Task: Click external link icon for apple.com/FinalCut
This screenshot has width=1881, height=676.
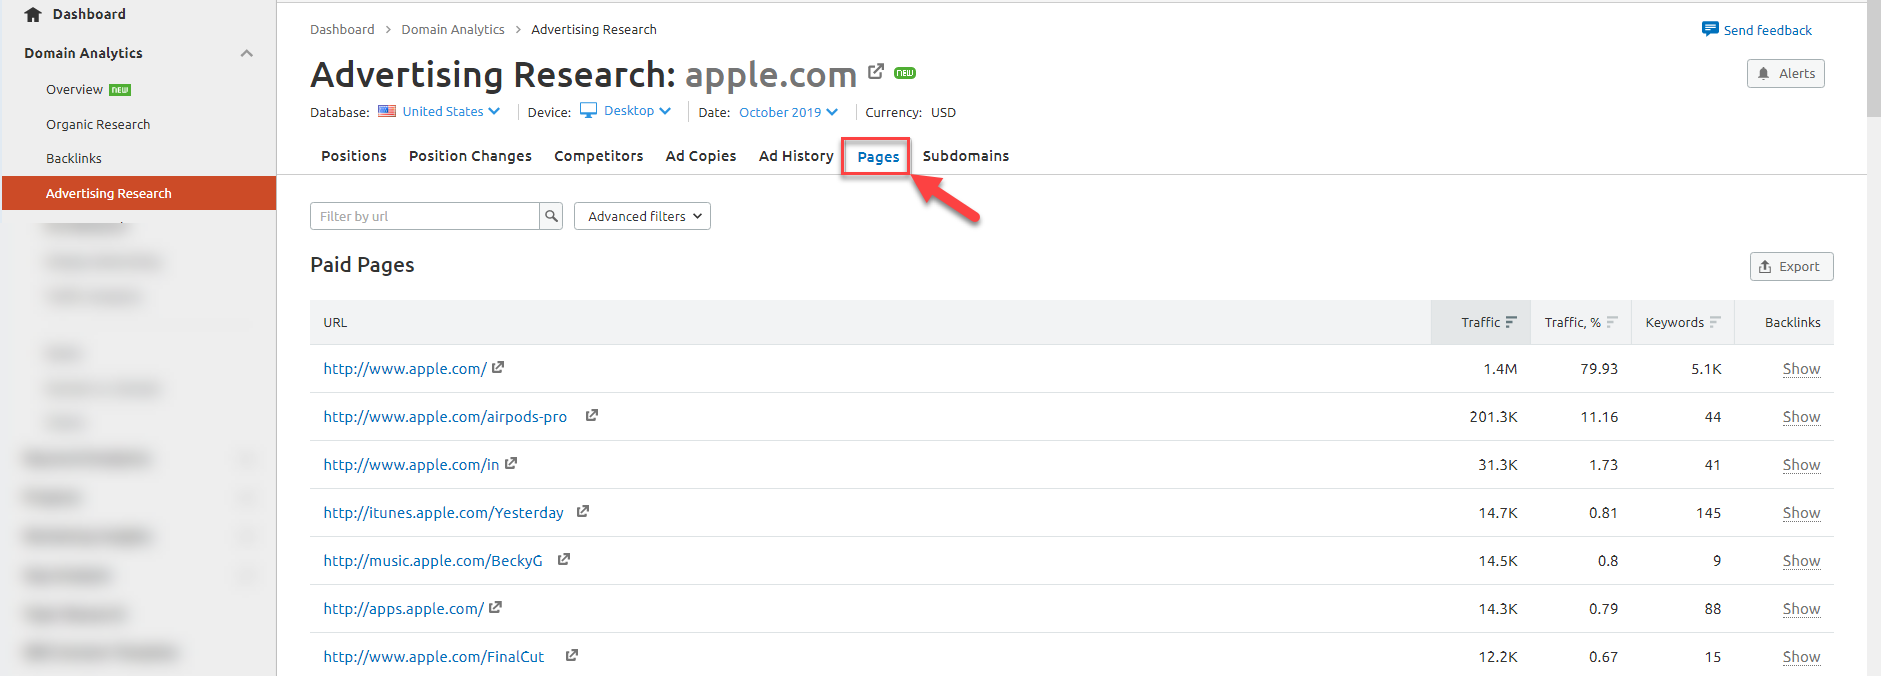Action: pyautogui.click(x=572, y=655)
